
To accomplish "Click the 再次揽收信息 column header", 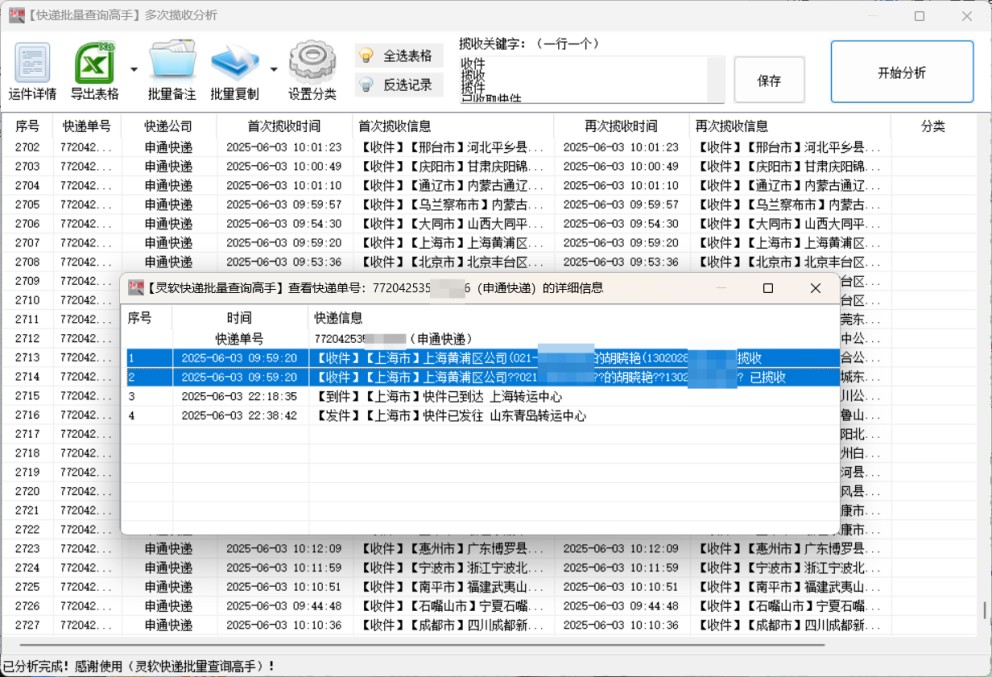I will click(x=790, y=126).
